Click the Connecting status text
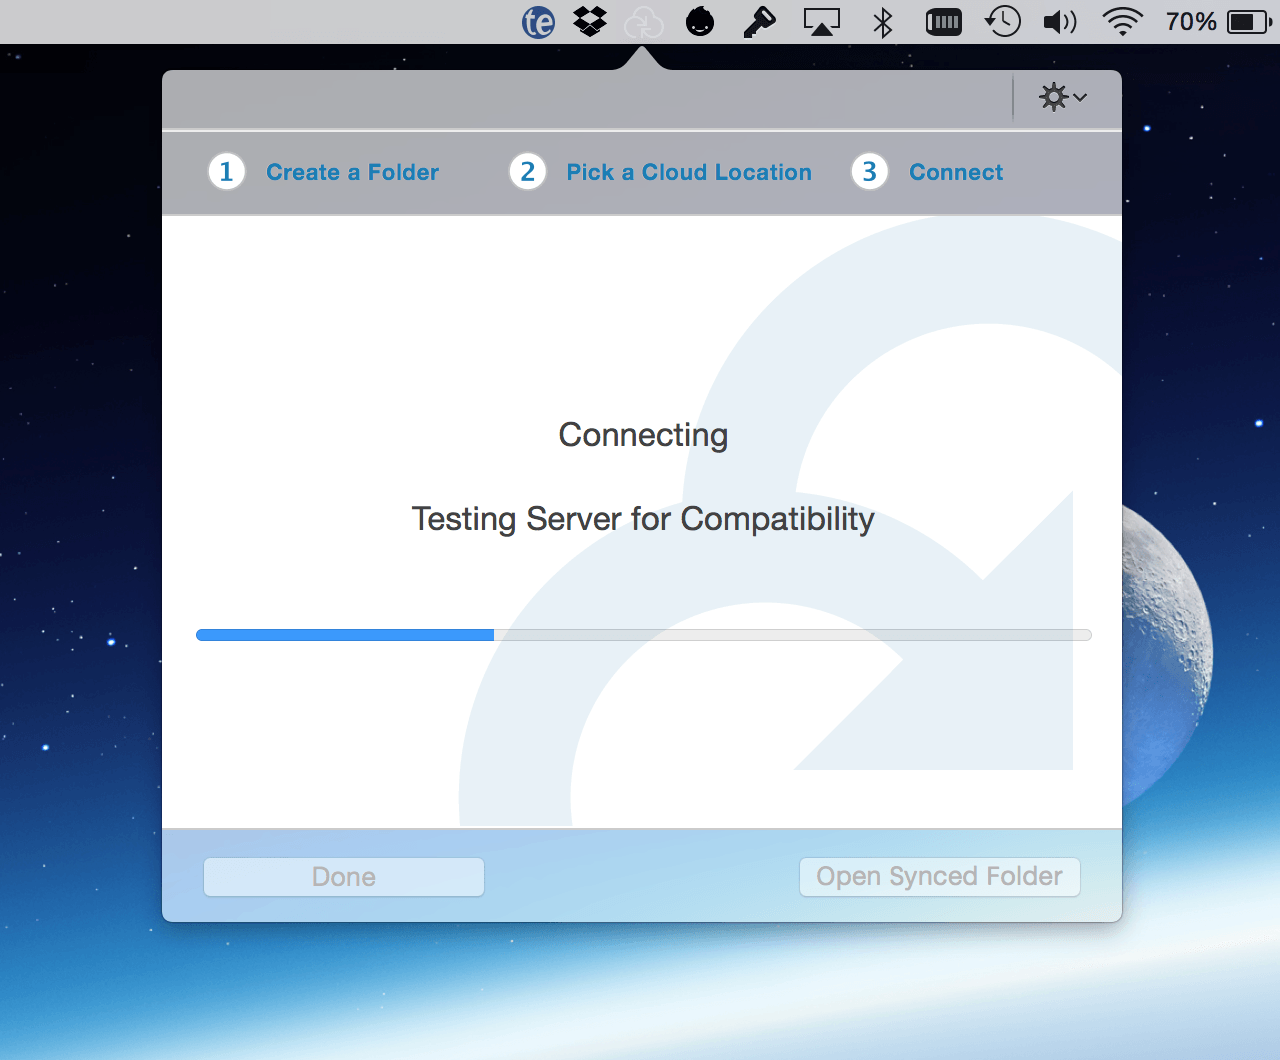Viewport: 1280px width, 1060px height. click(643, 435)
